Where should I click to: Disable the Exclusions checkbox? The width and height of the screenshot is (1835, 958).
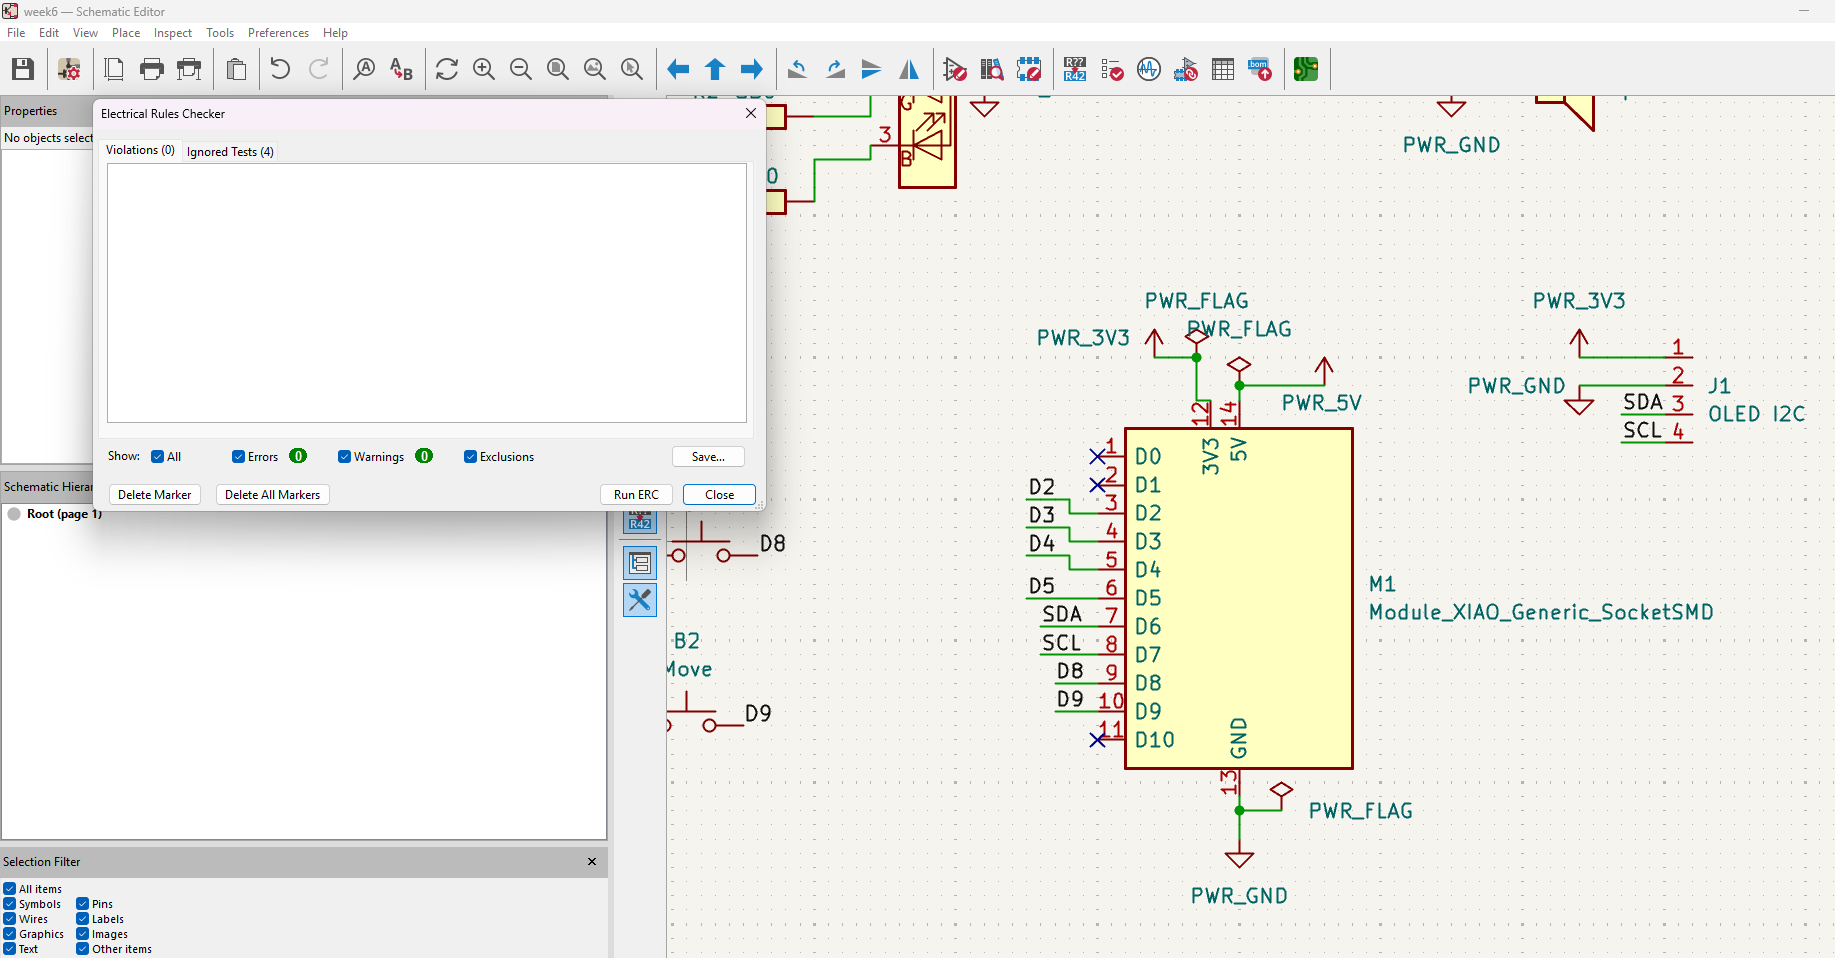point(470,457)
